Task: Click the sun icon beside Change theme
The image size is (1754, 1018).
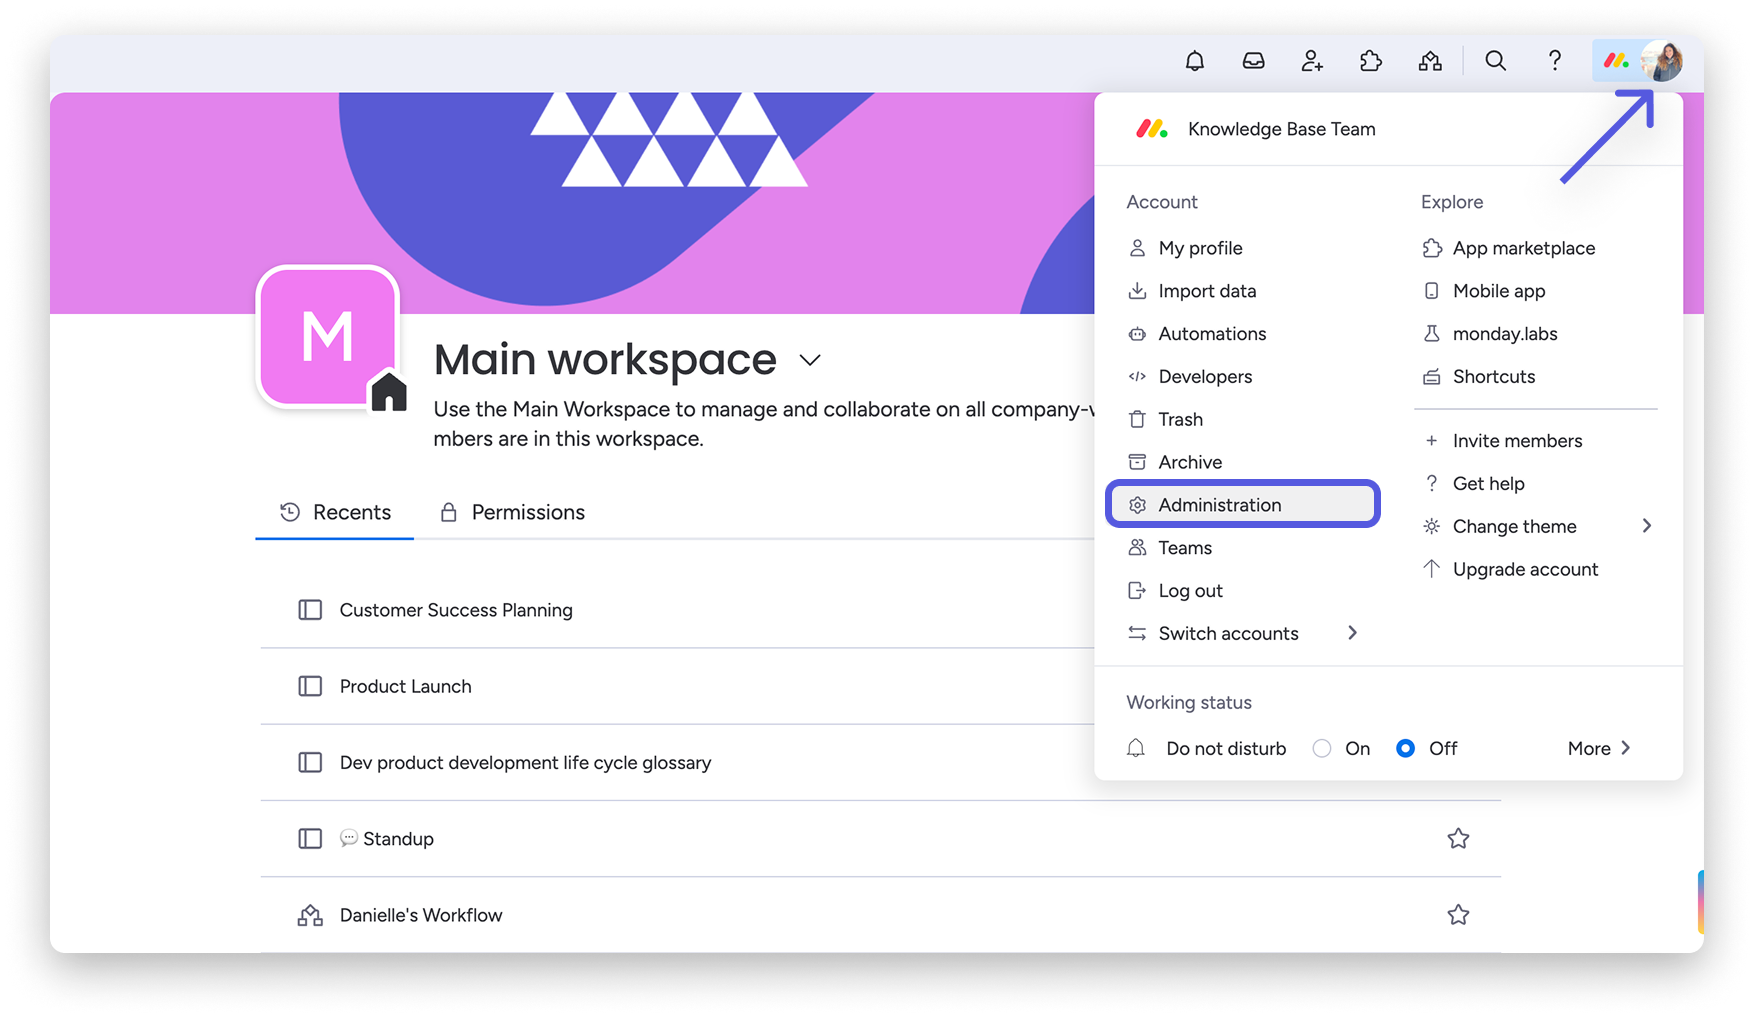Action: 1431,526
